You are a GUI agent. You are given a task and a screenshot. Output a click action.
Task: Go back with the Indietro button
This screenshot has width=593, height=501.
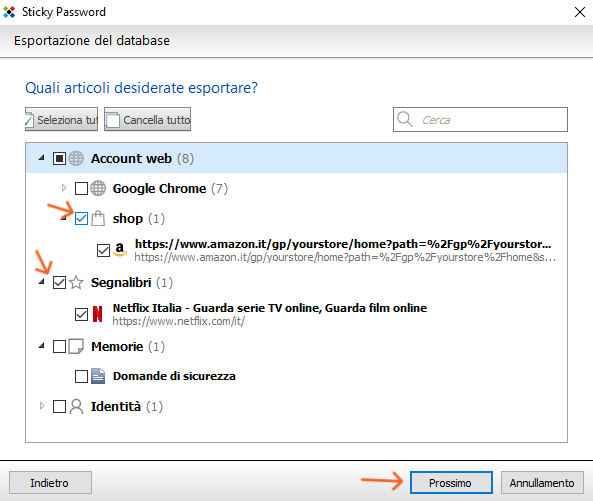click(50, 482)
